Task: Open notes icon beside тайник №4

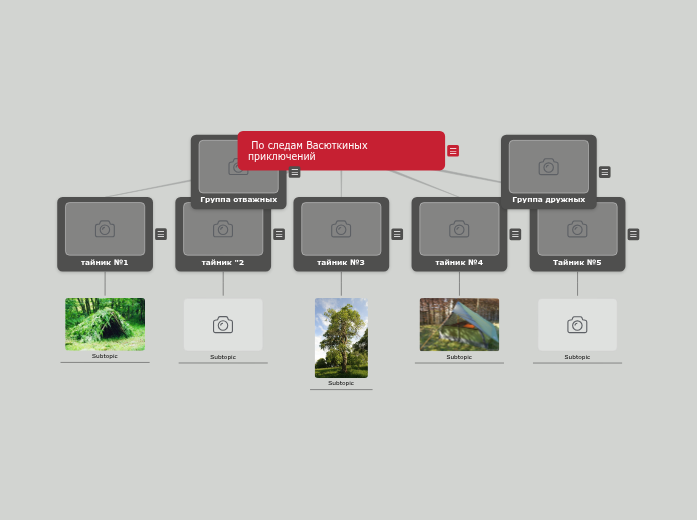Action: 515,234
